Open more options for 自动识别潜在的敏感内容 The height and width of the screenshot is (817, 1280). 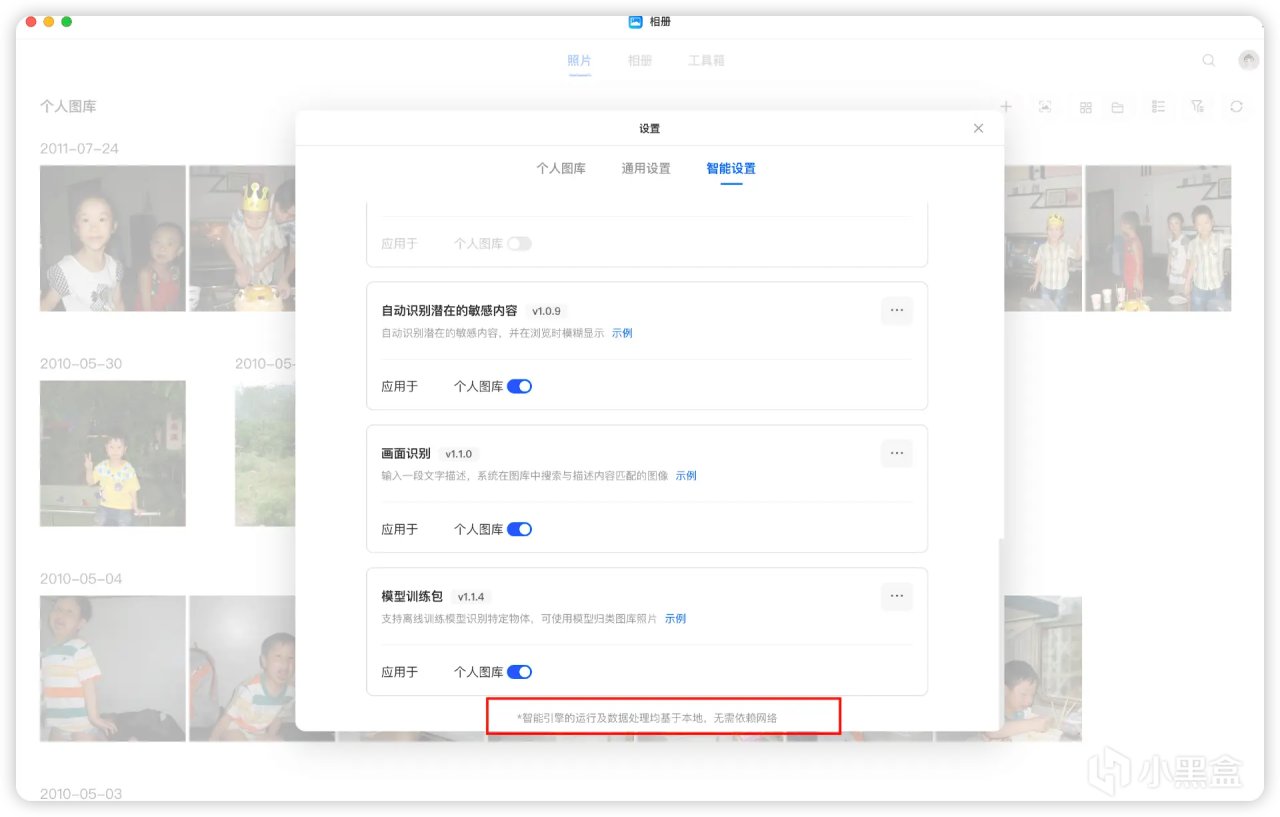pos(897,311)
